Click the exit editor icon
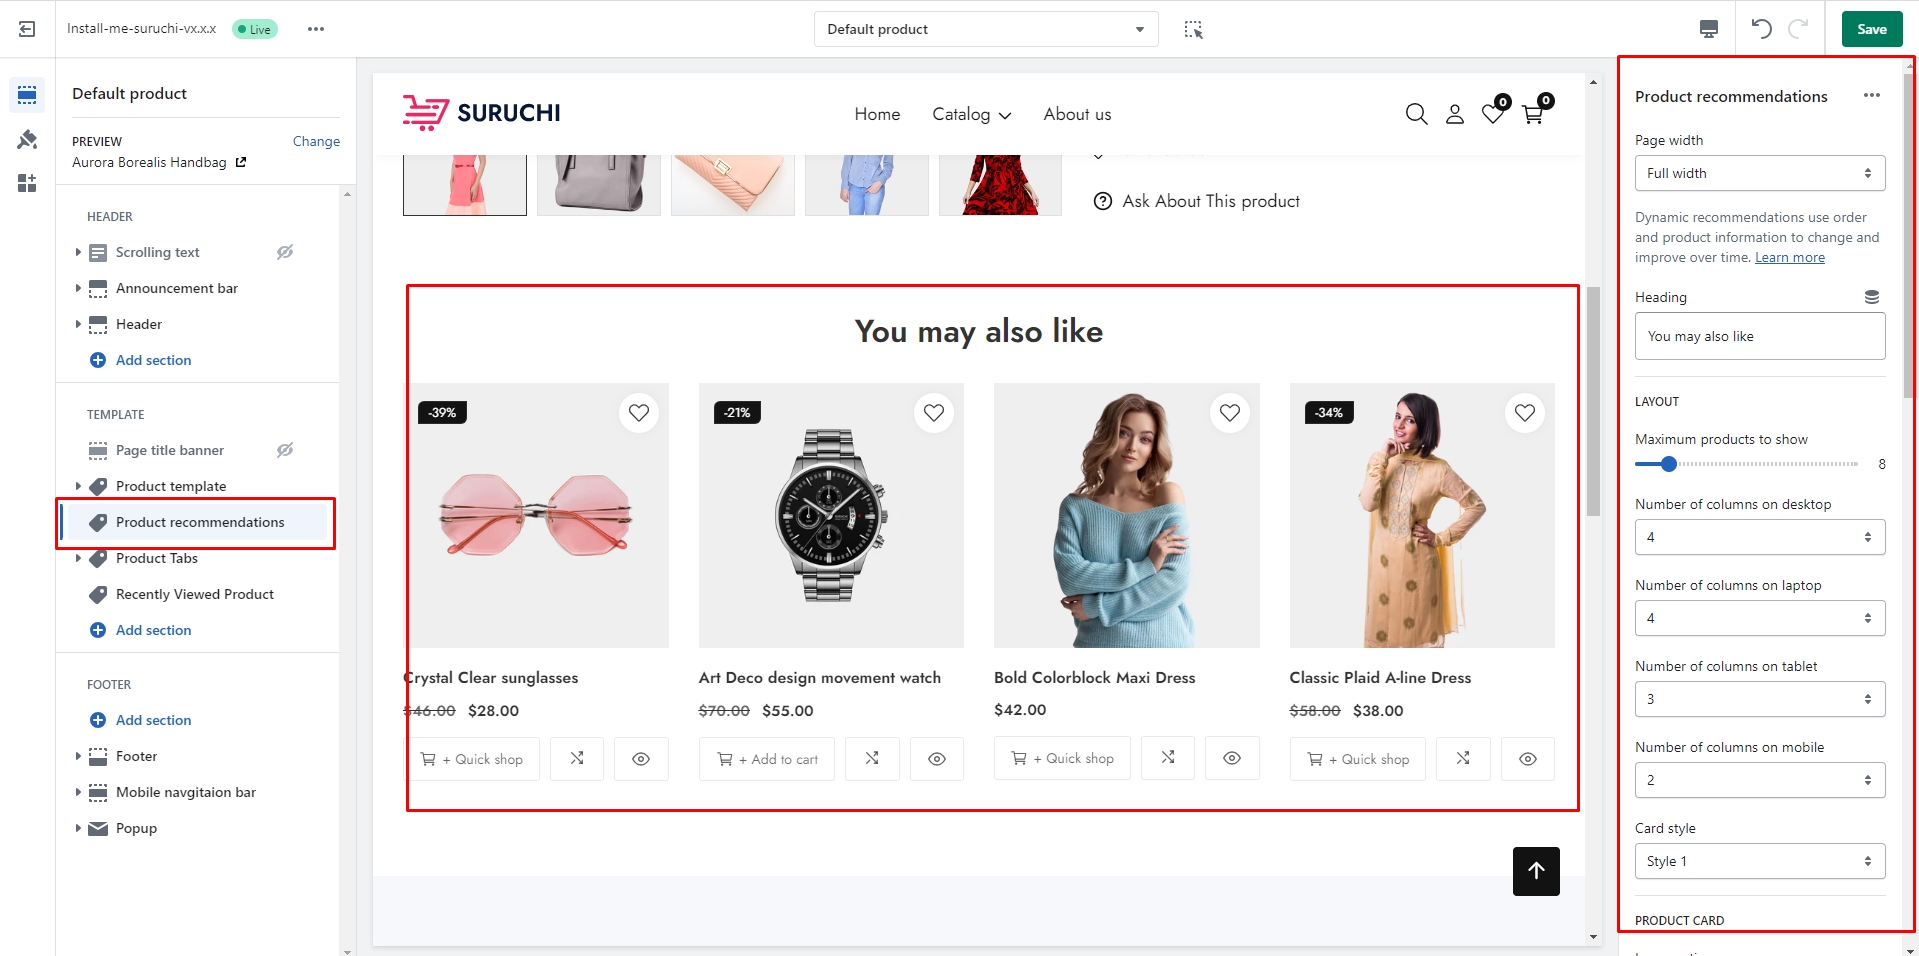Viewport: 1919px width, 956px height. (x=27, y=29)
